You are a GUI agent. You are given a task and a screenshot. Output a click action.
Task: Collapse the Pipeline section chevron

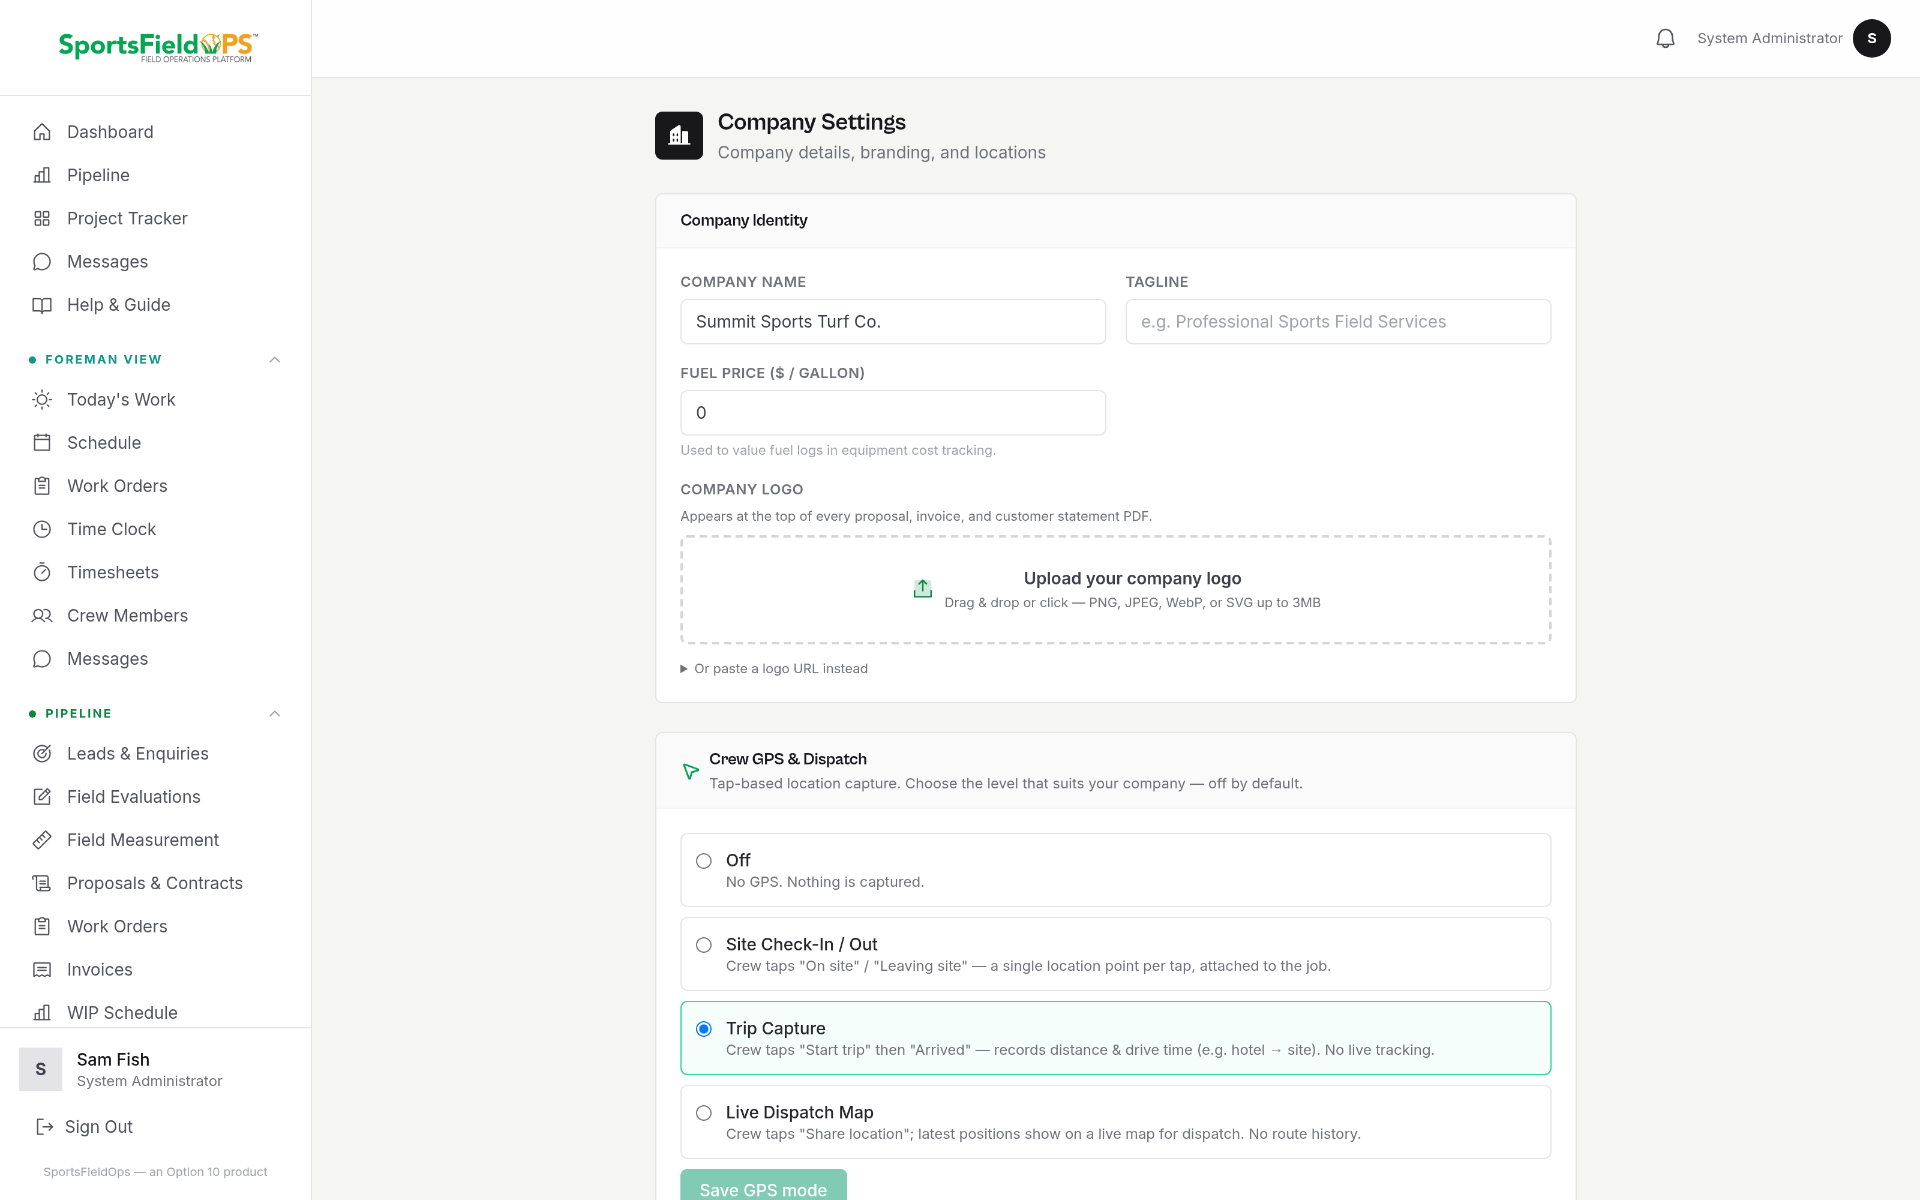pos(275,714)
